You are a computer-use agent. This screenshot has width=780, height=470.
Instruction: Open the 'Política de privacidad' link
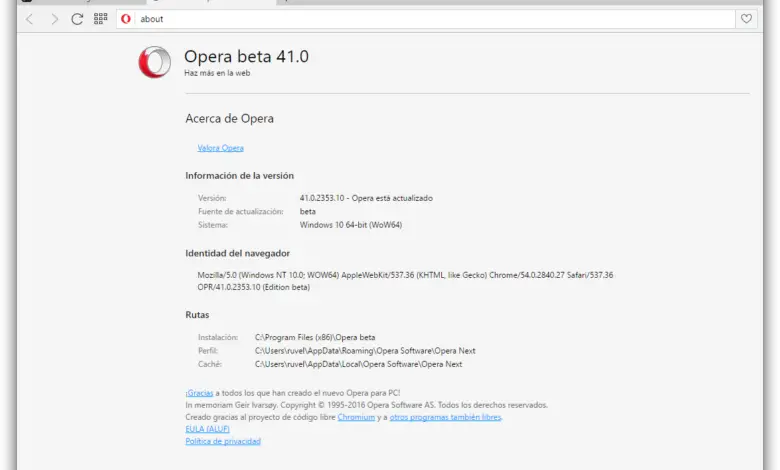[x=223, y=441]
